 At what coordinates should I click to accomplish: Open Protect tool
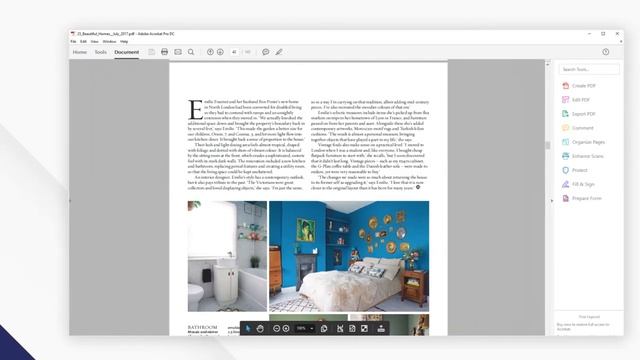tap(575, 170)
